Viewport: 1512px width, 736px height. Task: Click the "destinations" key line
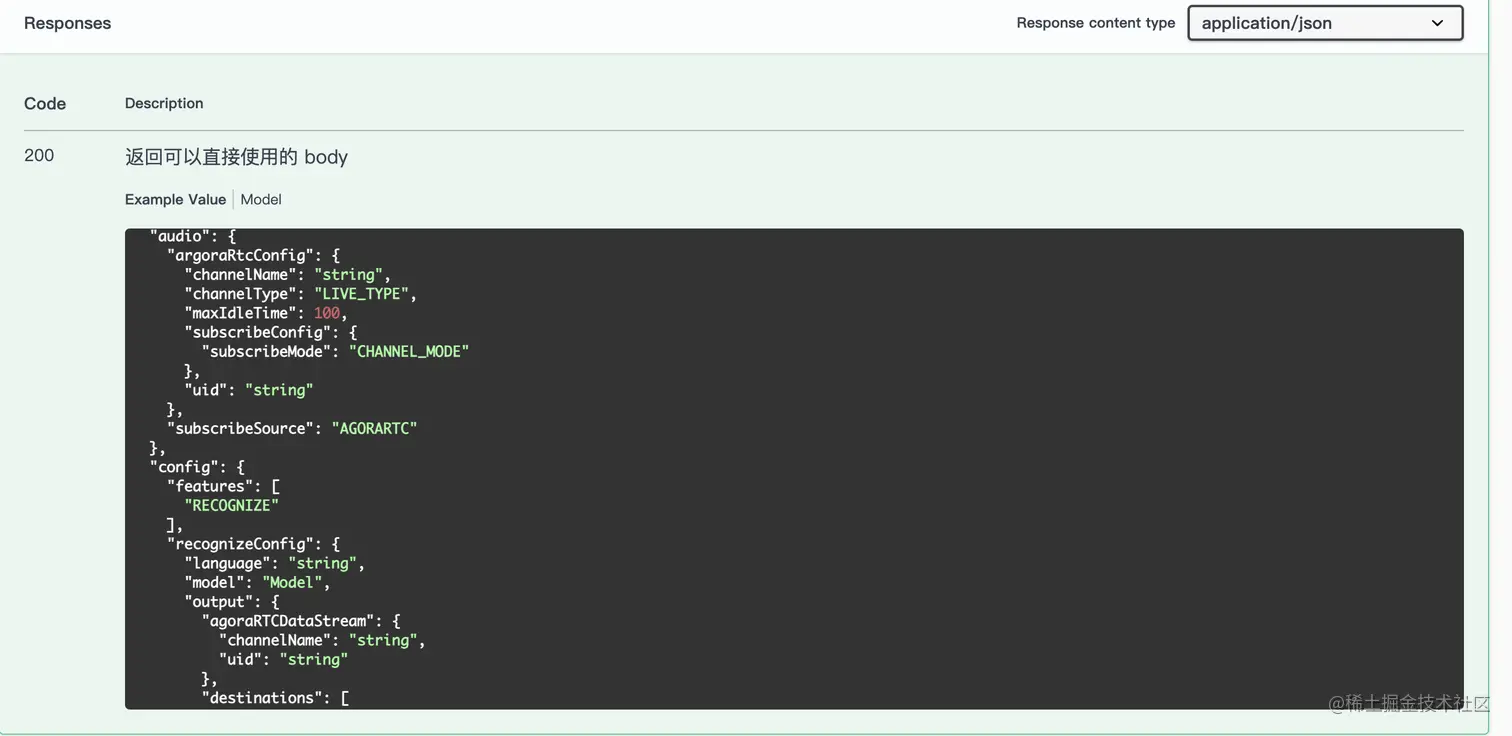[262, 698]
